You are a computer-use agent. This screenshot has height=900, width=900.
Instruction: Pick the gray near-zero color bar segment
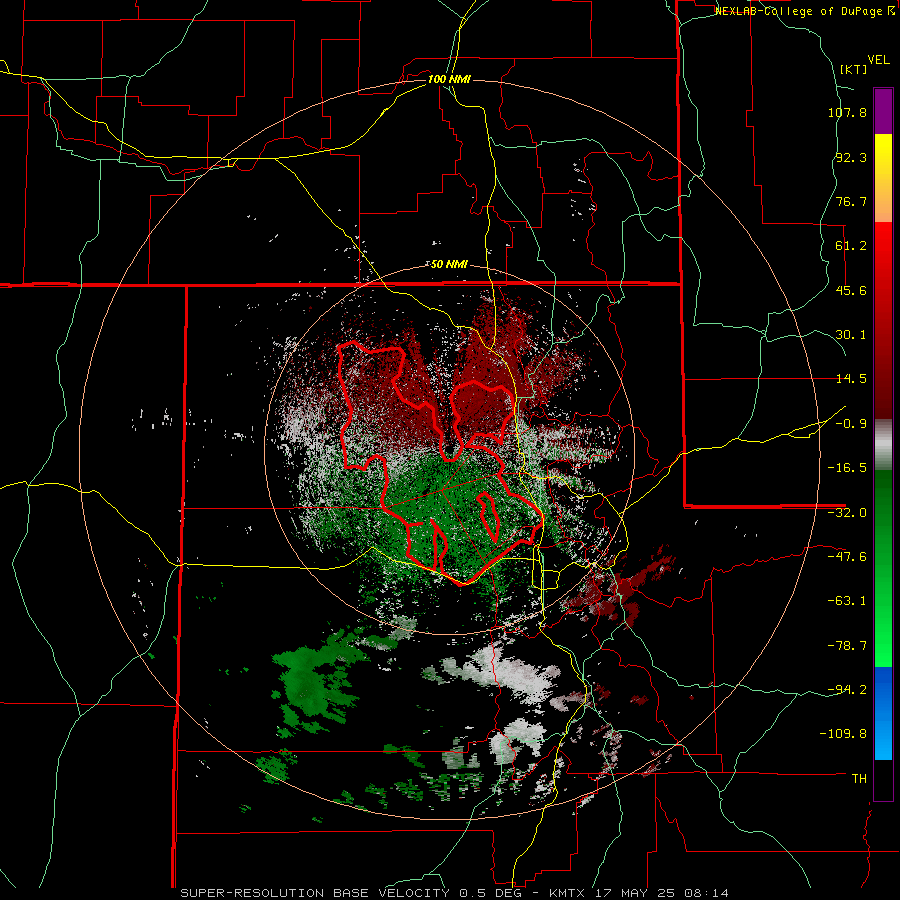[x=883, y=444]
